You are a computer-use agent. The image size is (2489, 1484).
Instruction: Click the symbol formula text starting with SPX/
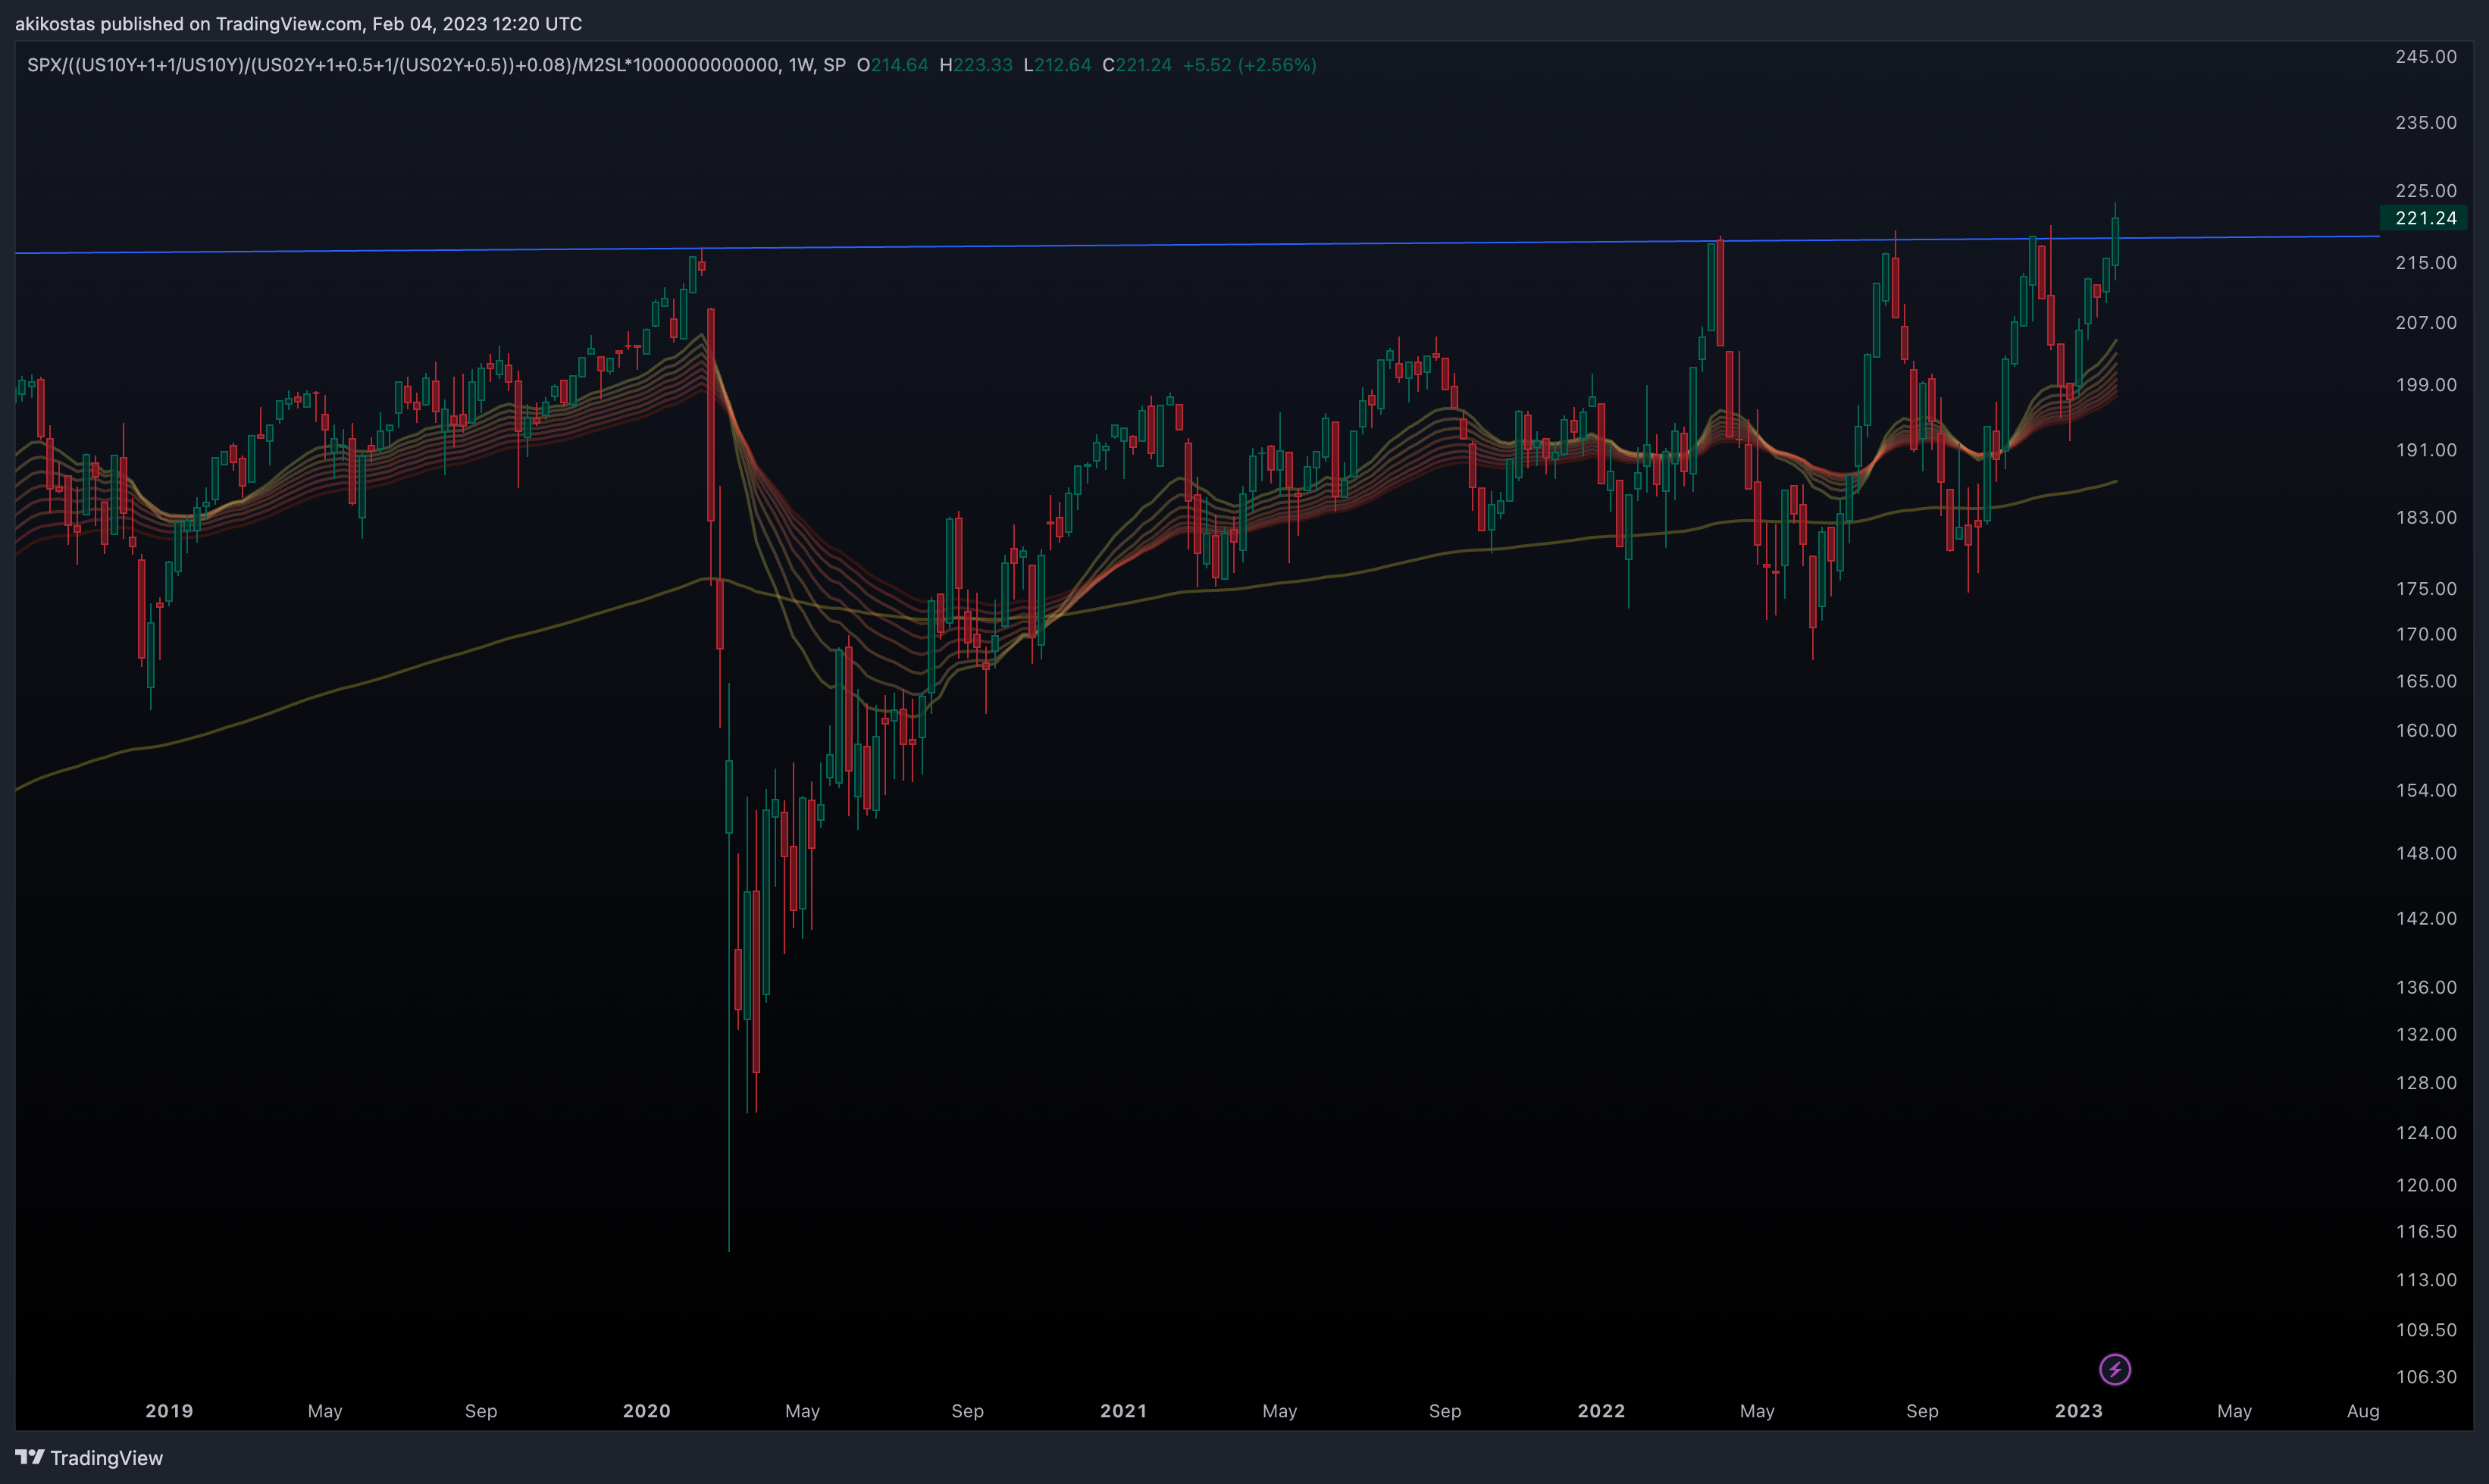[x=436, y=65]
